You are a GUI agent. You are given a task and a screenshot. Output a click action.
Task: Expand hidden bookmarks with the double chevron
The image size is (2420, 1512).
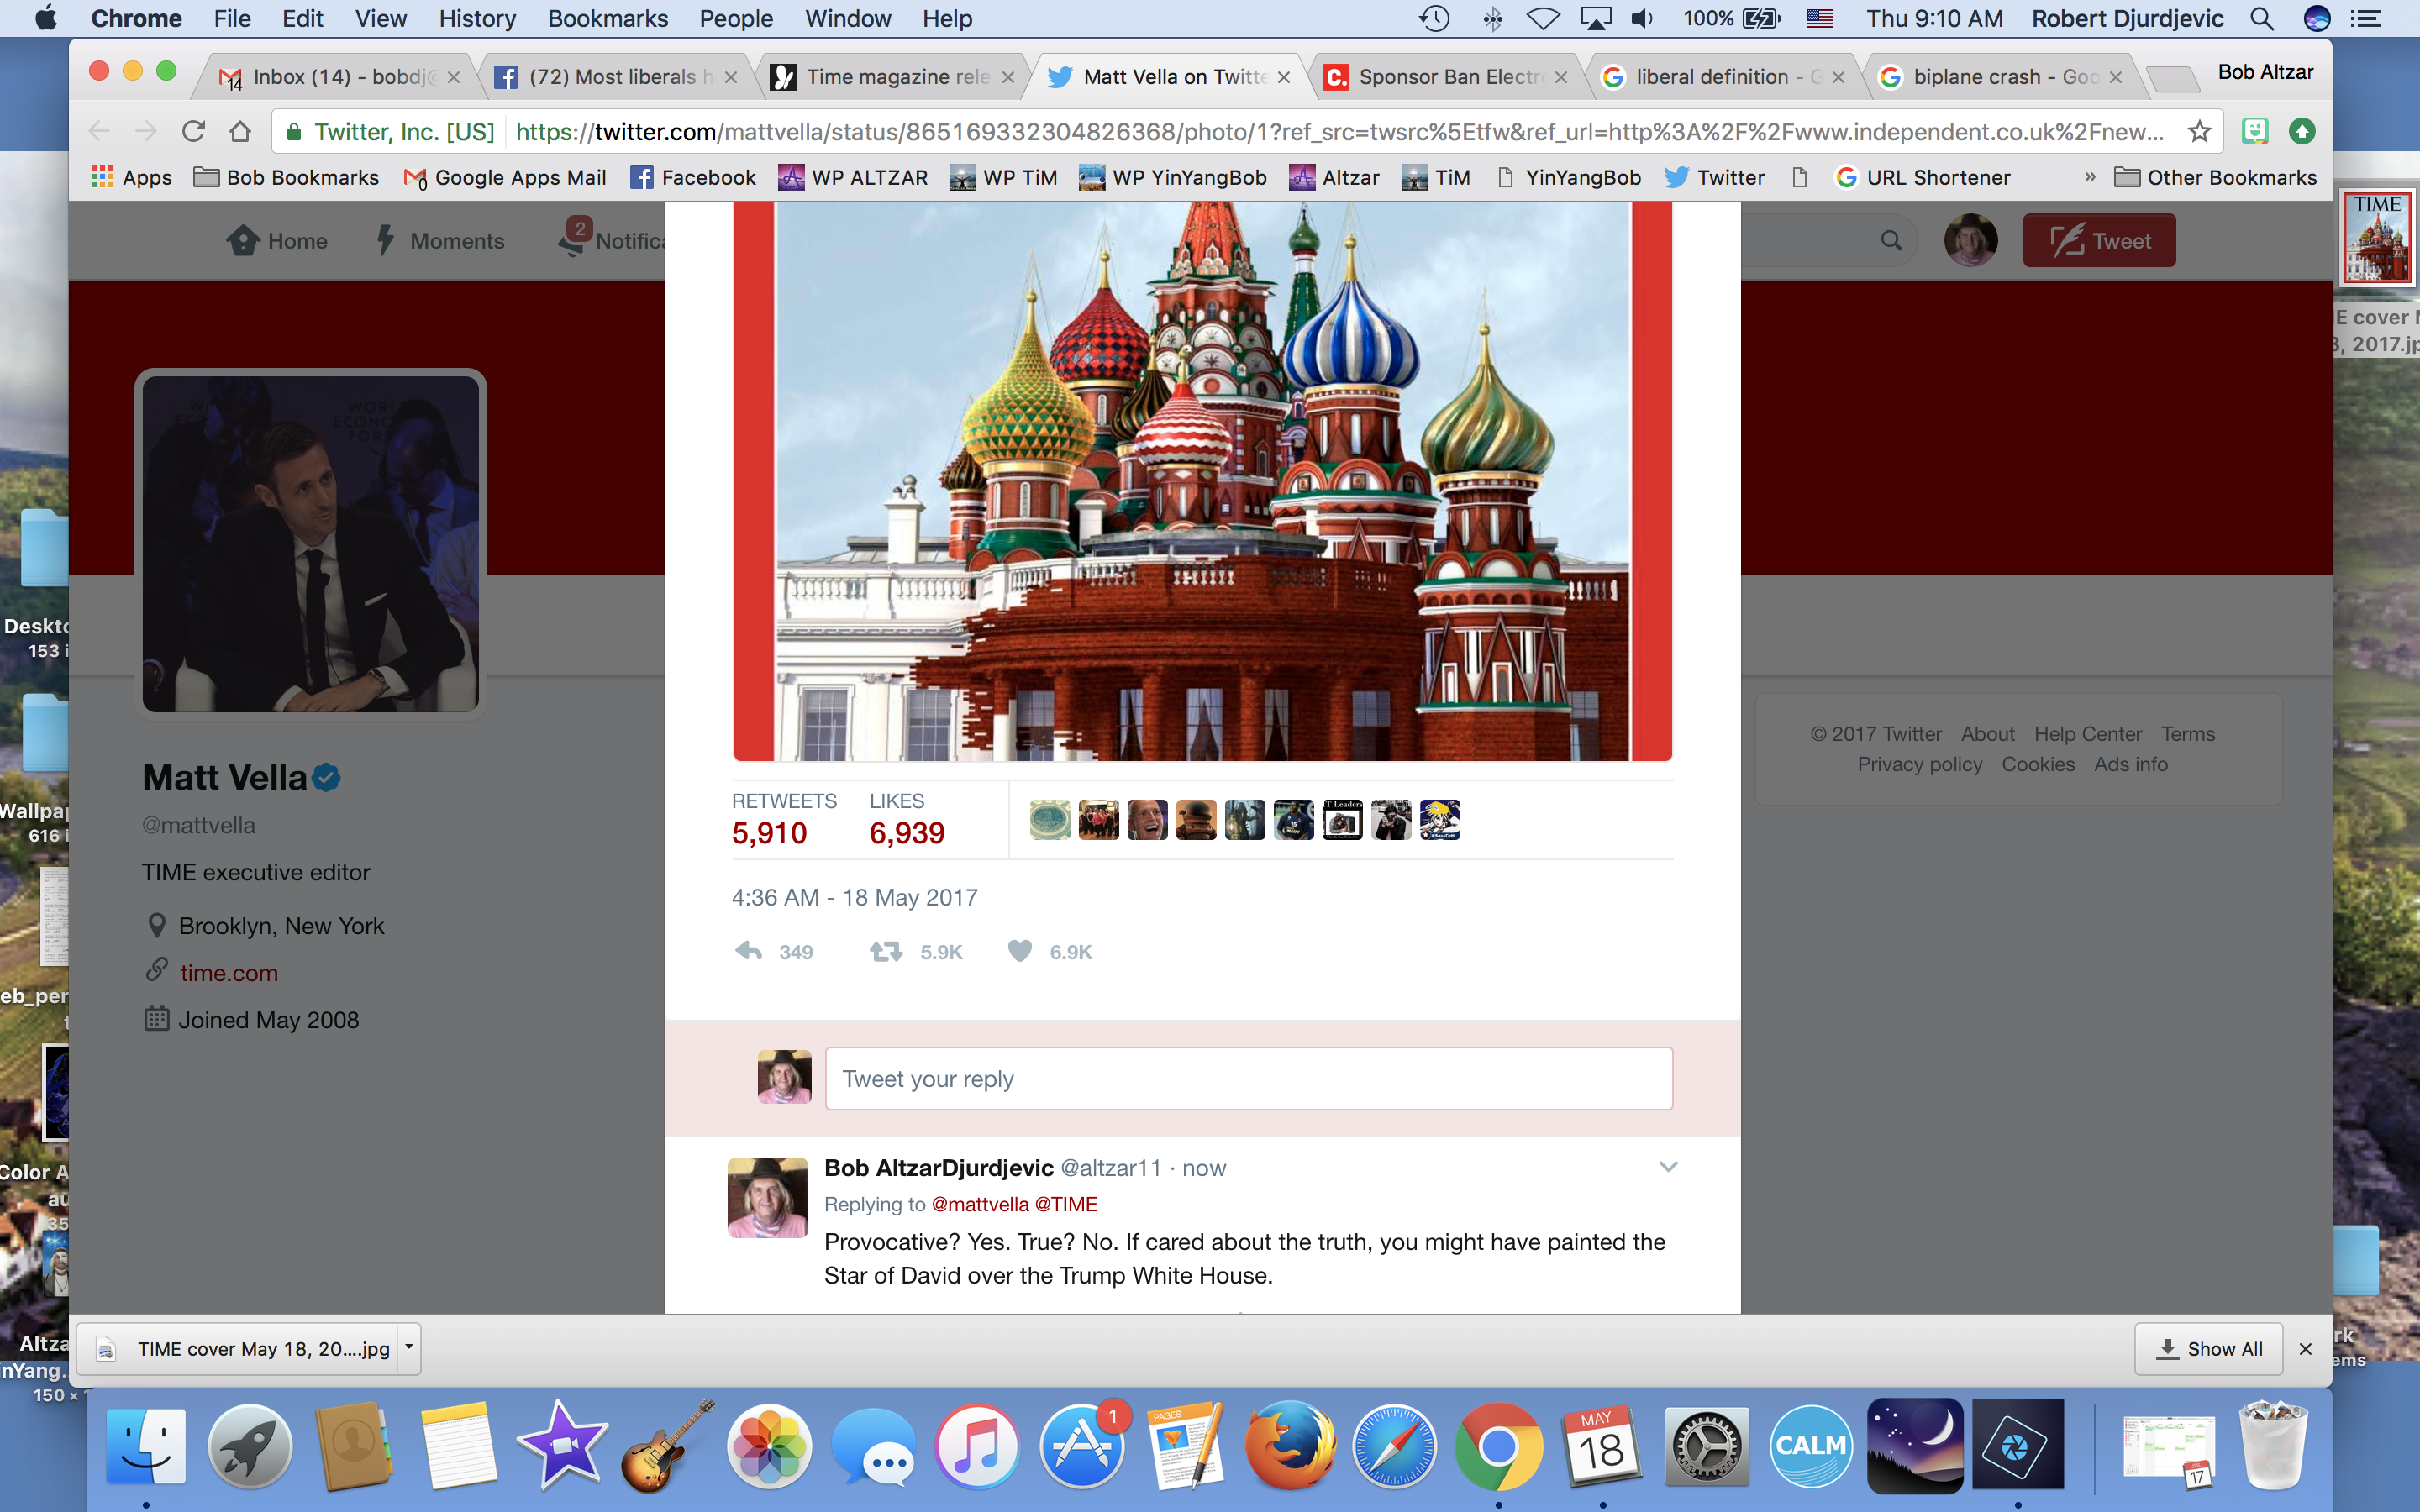pos(2089,177)
